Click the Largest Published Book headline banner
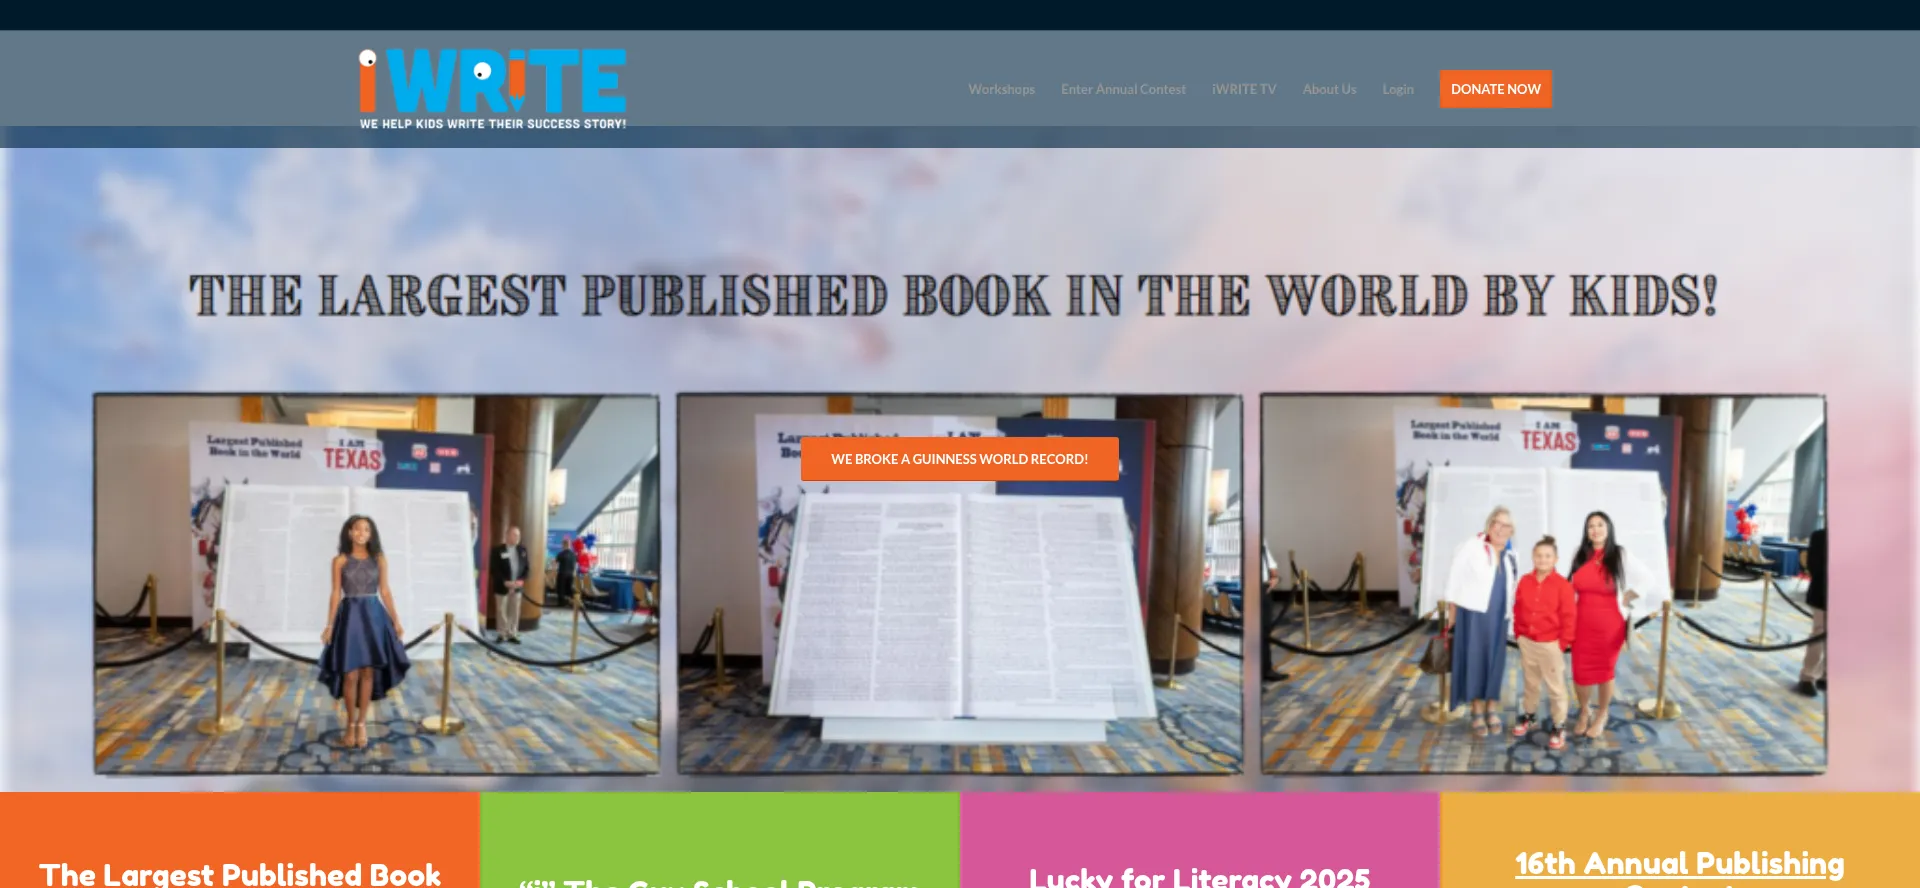 point(953,296)
